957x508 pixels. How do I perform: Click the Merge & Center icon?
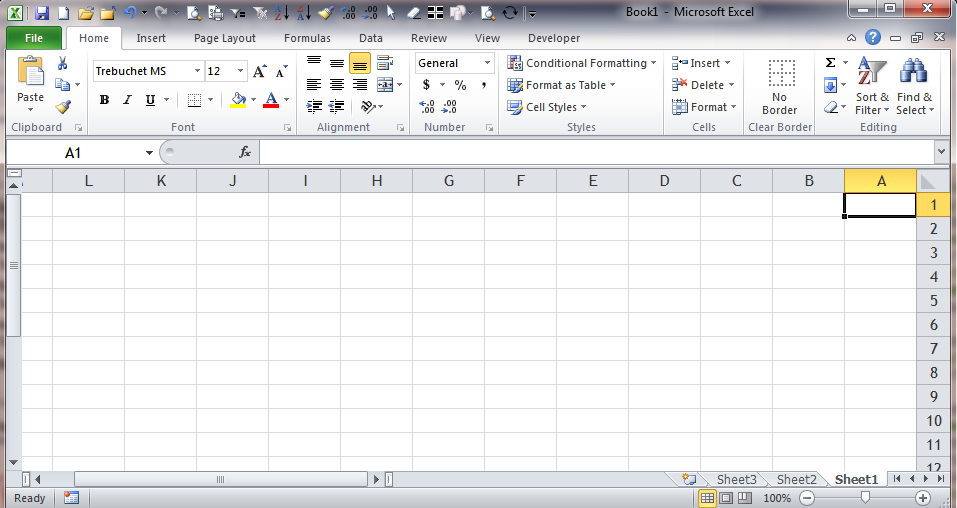384,85
